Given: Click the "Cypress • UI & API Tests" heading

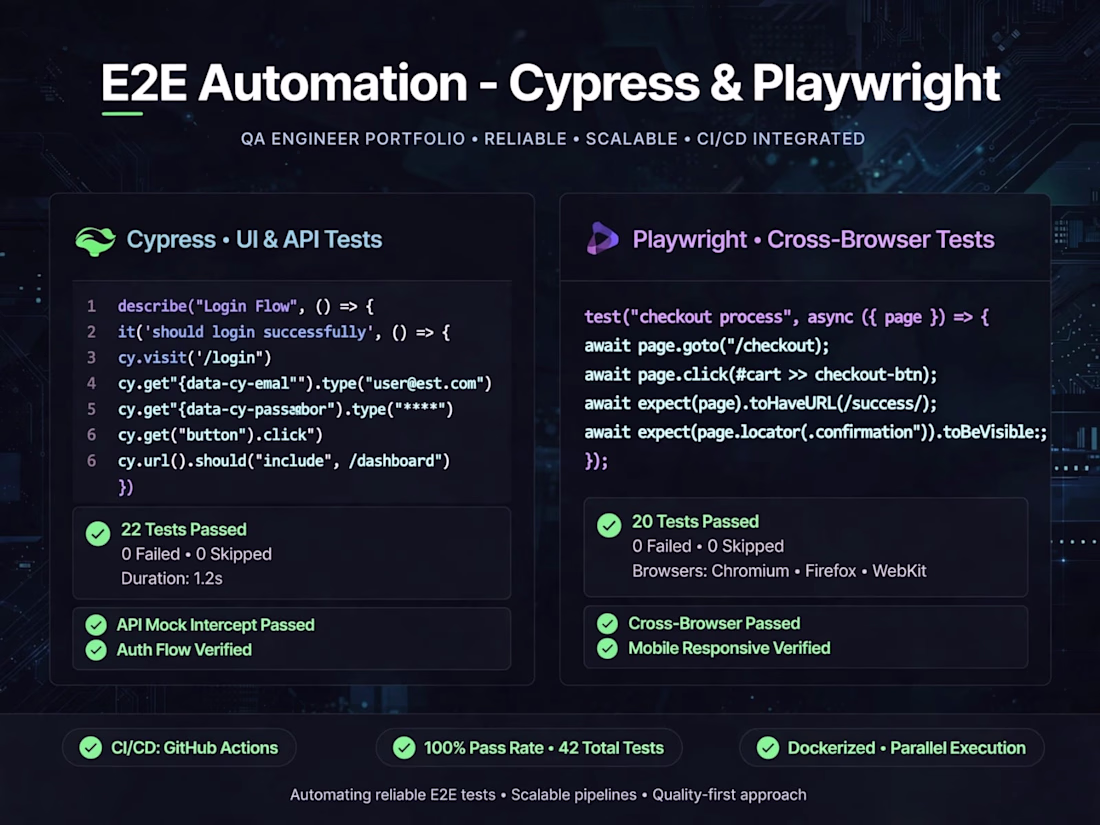Looking at the screenshot, I should point(254,240).
